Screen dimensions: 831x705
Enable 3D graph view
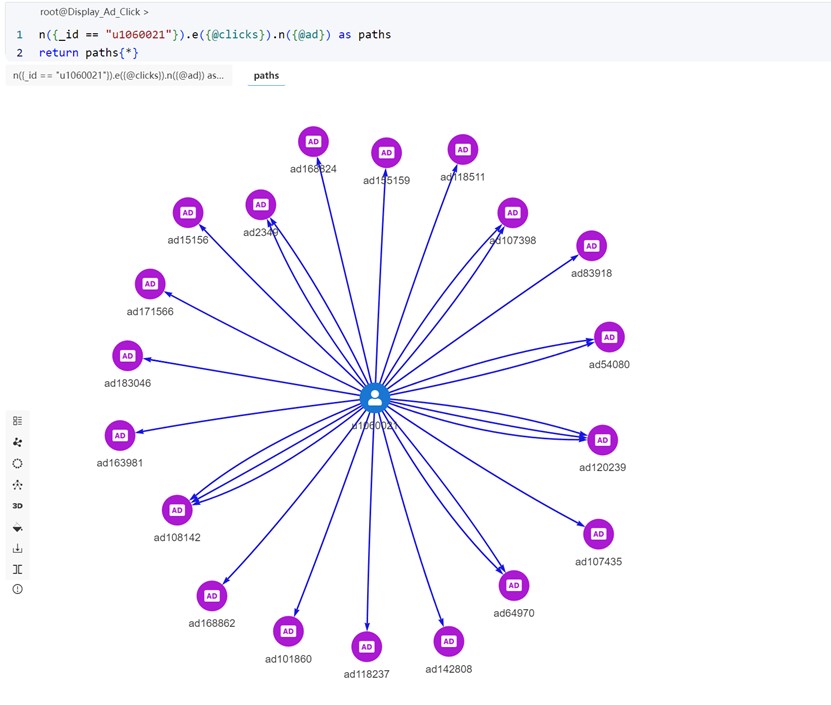pyautogui.click(x=17, y=506)
